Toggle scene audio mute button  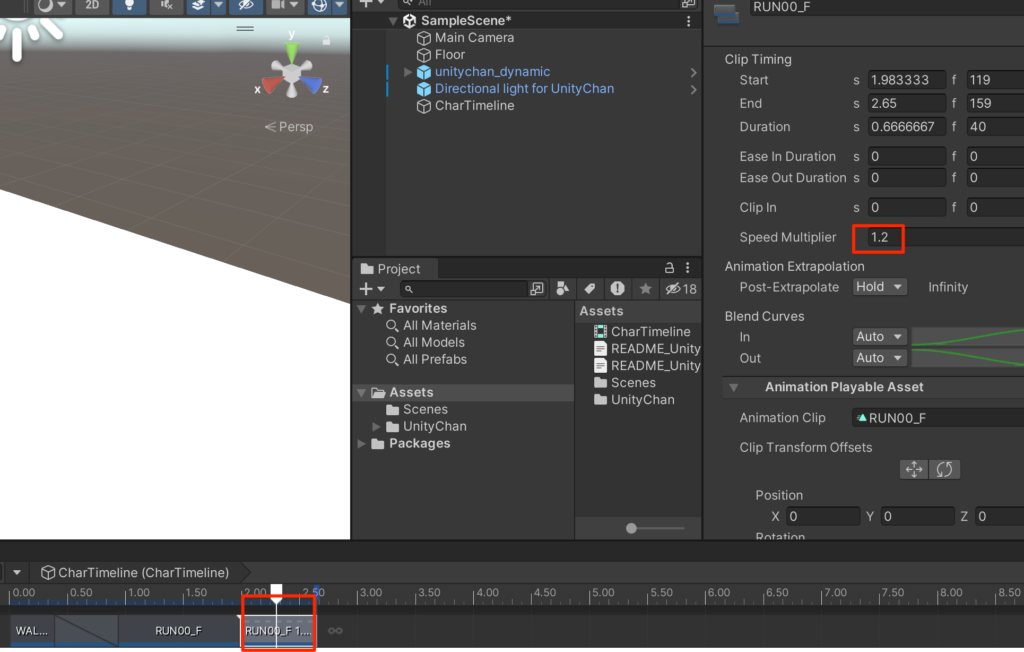[166, 5]
